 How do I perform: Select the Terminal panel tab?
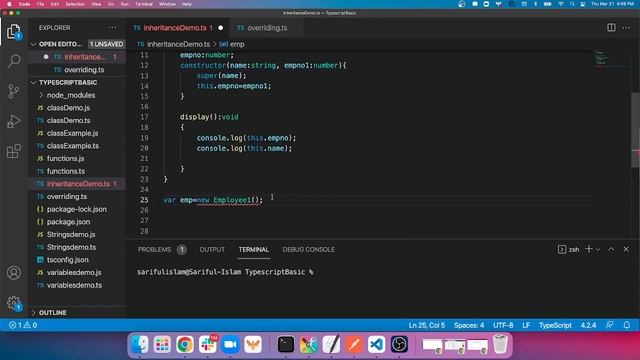(253, 249)
